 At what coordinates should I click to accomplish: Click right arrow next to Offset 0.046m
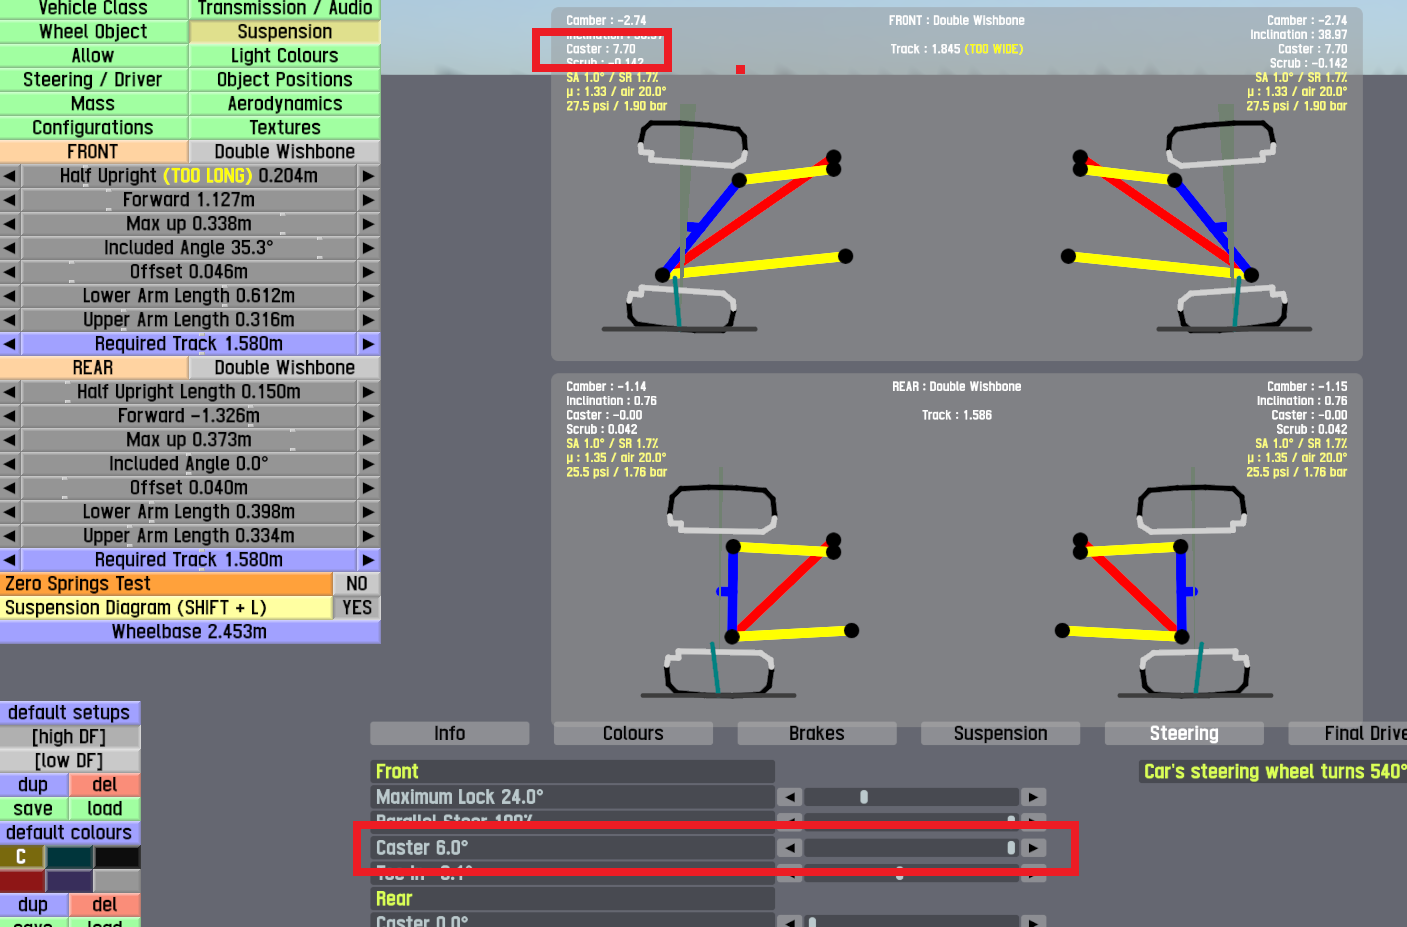[x=369, y=272]
